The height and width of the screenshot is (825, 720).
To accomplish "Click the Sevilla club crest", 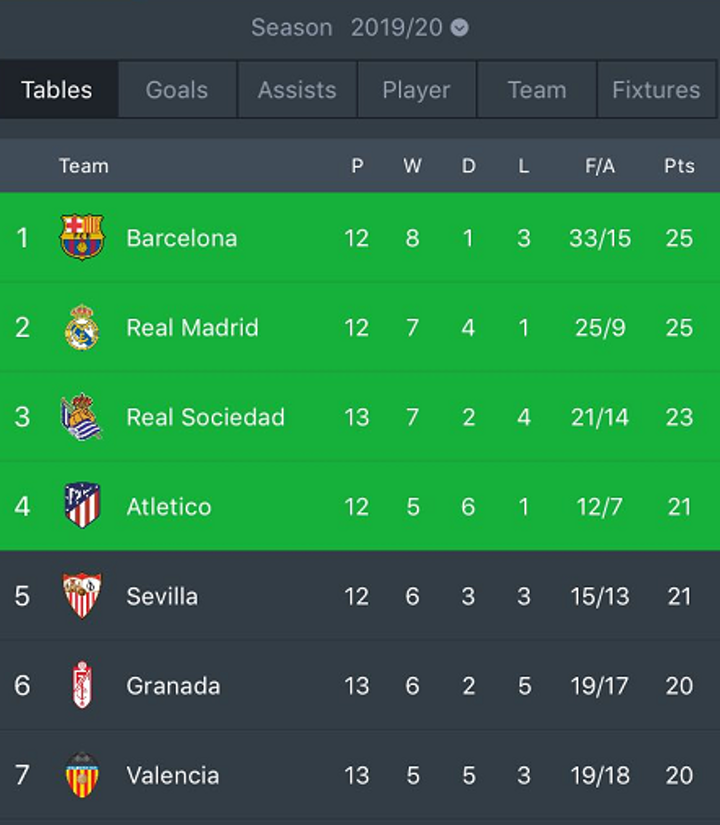I will point(82,595).
